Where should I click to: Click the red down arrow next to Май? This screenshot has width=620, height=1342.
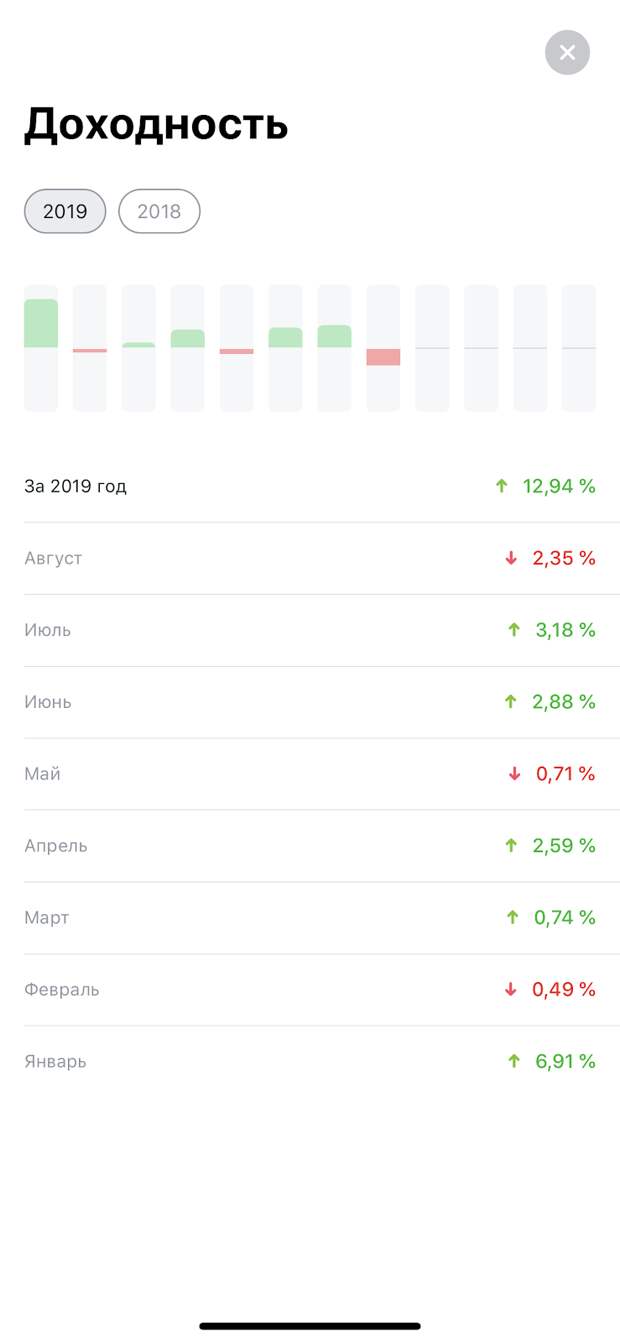[x=515, y=774]
